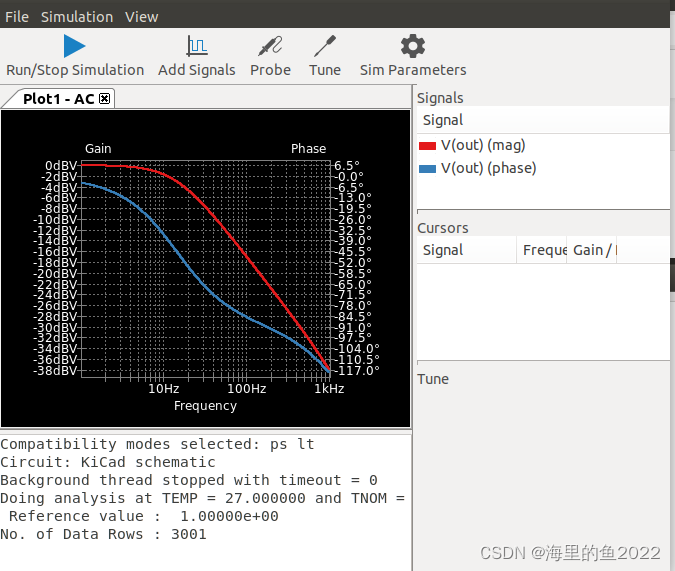Click the 'Background thread stopped' console line
675x571 pixels.
(x=189, y=480)
